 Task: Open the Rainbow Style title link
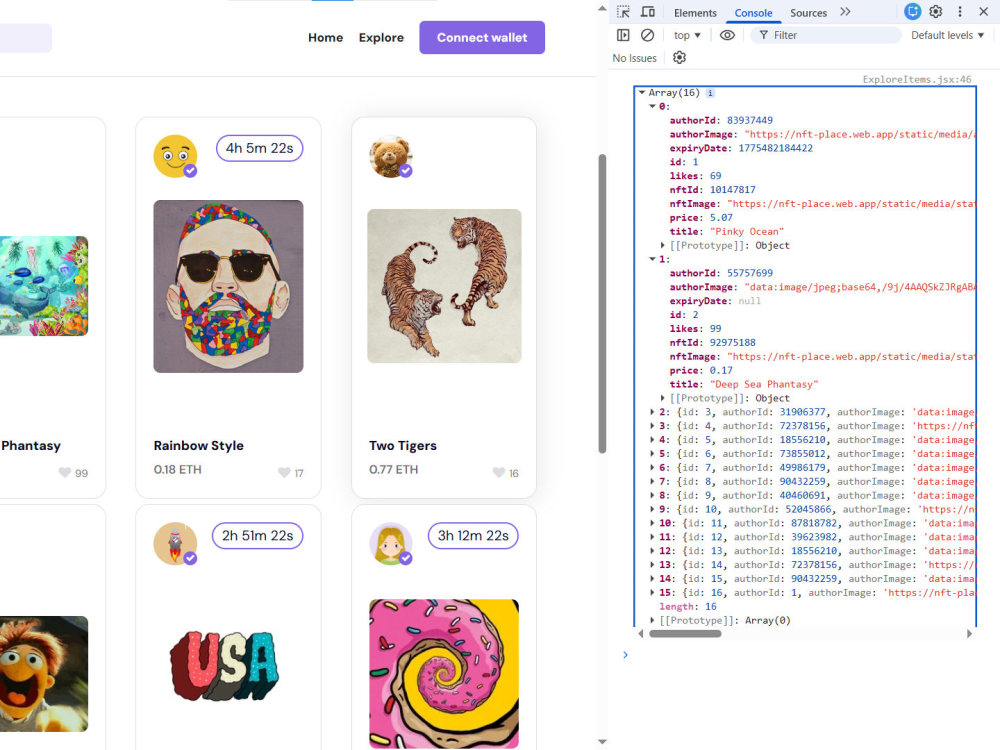[x=198, y=446]
